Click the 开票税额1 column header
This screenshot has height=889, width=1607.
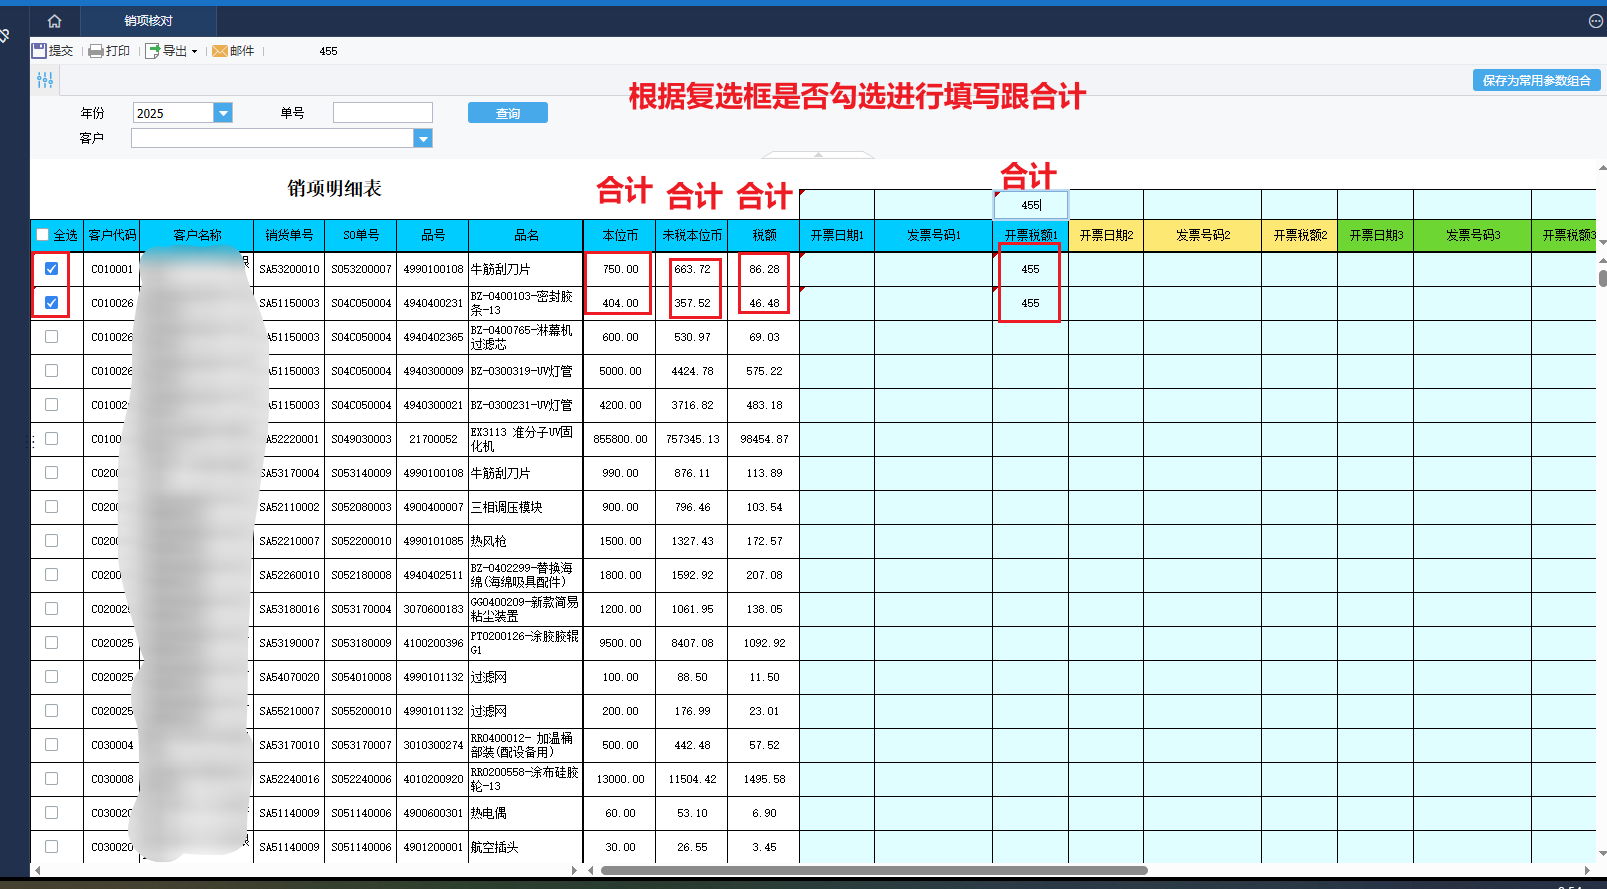(1030, 235)
